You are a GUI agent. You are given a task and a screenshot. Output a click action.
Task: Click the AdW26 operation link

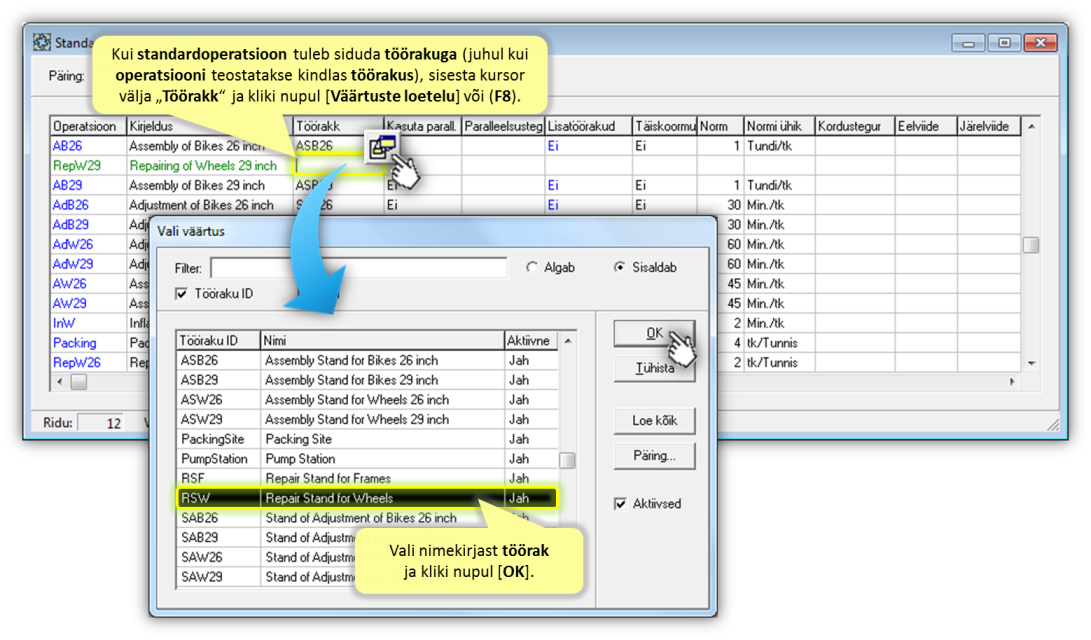point(73,245)
